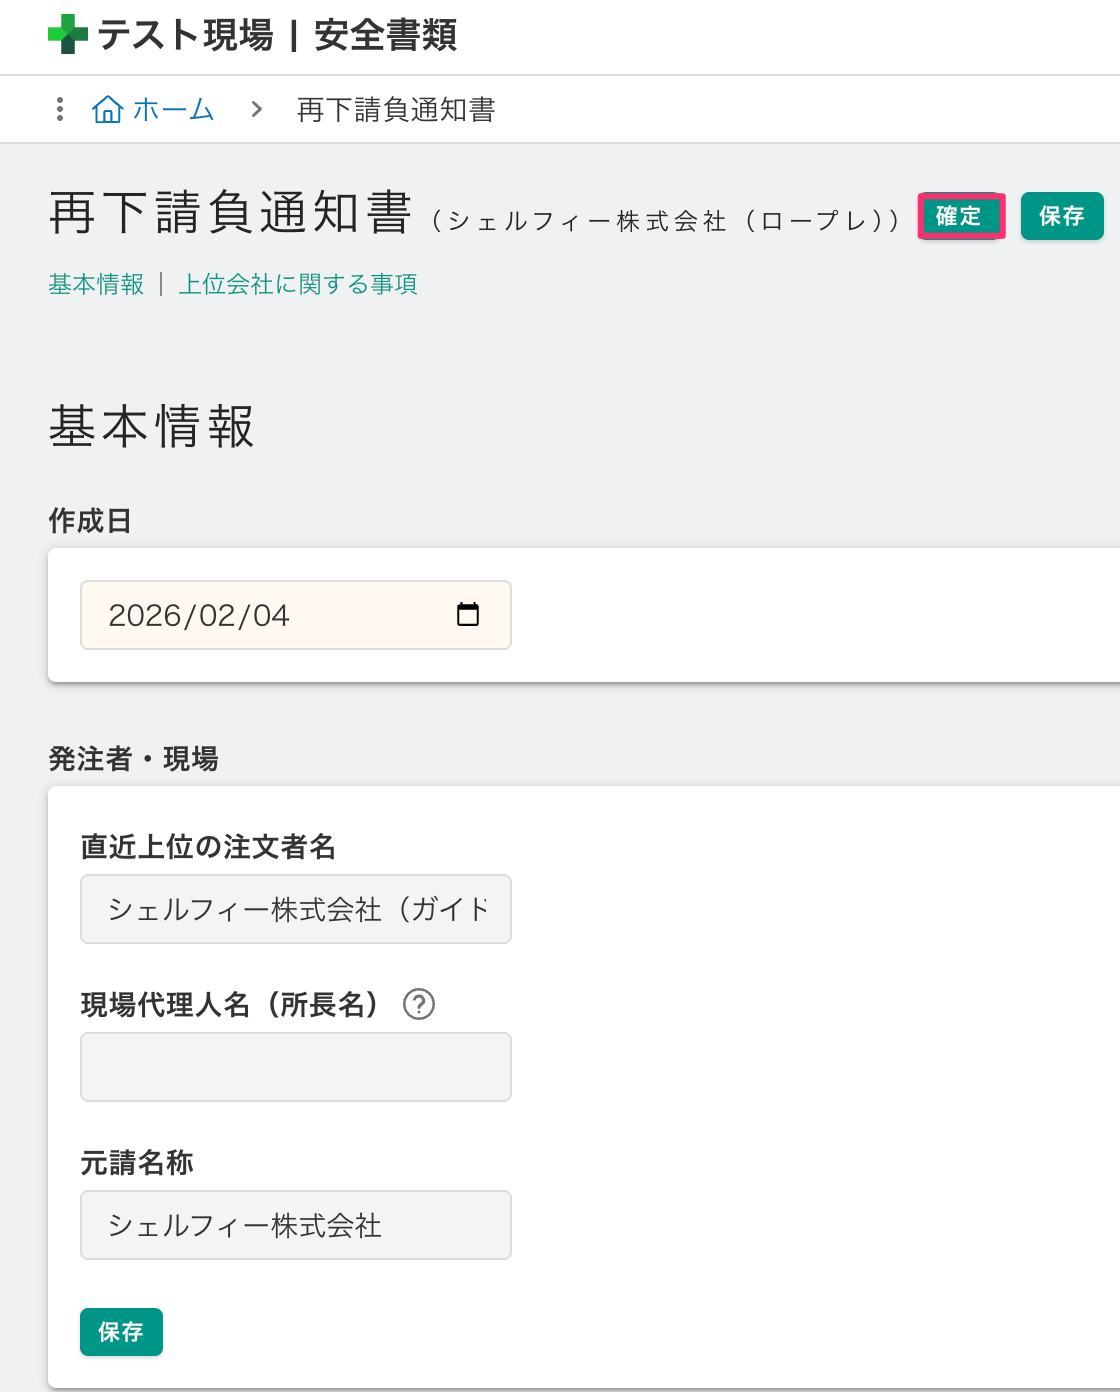Show help for 現場代理人名（所長名）

pos(418,1004)
